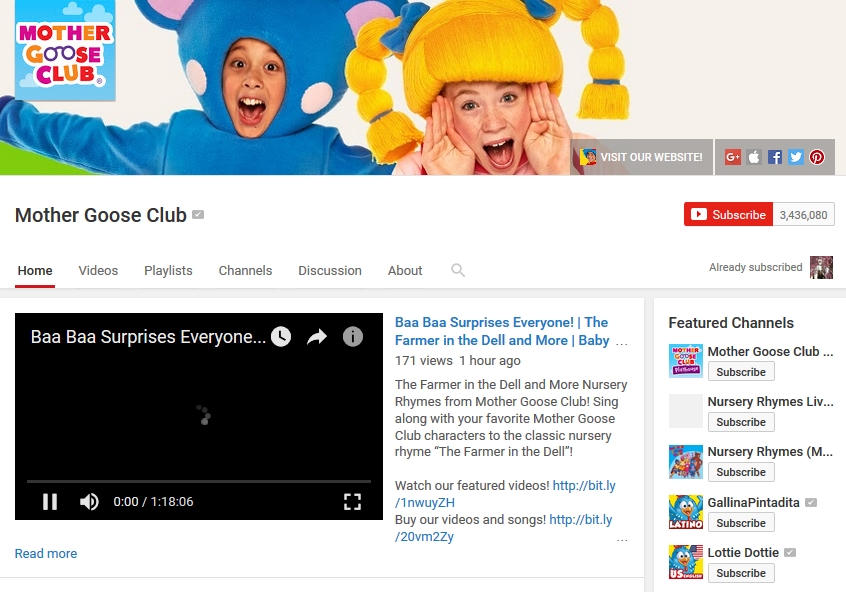Screen dimensions: 846x592
Task: Open the Discussion tab
Action: 330,270
